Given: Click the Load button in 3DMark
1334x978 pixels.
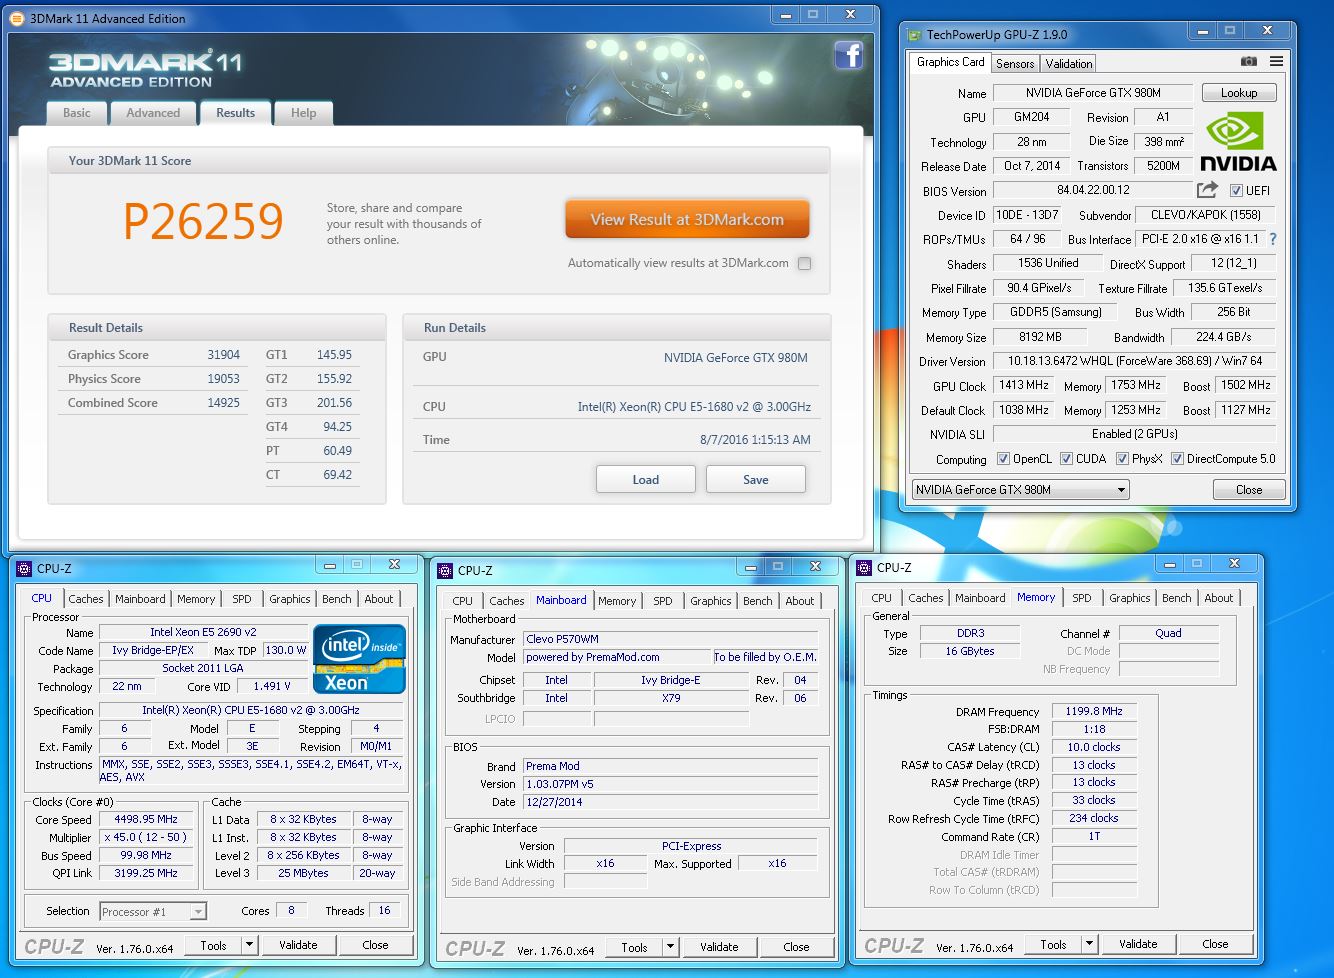Looking at the screenshot, I should point(646,479).
